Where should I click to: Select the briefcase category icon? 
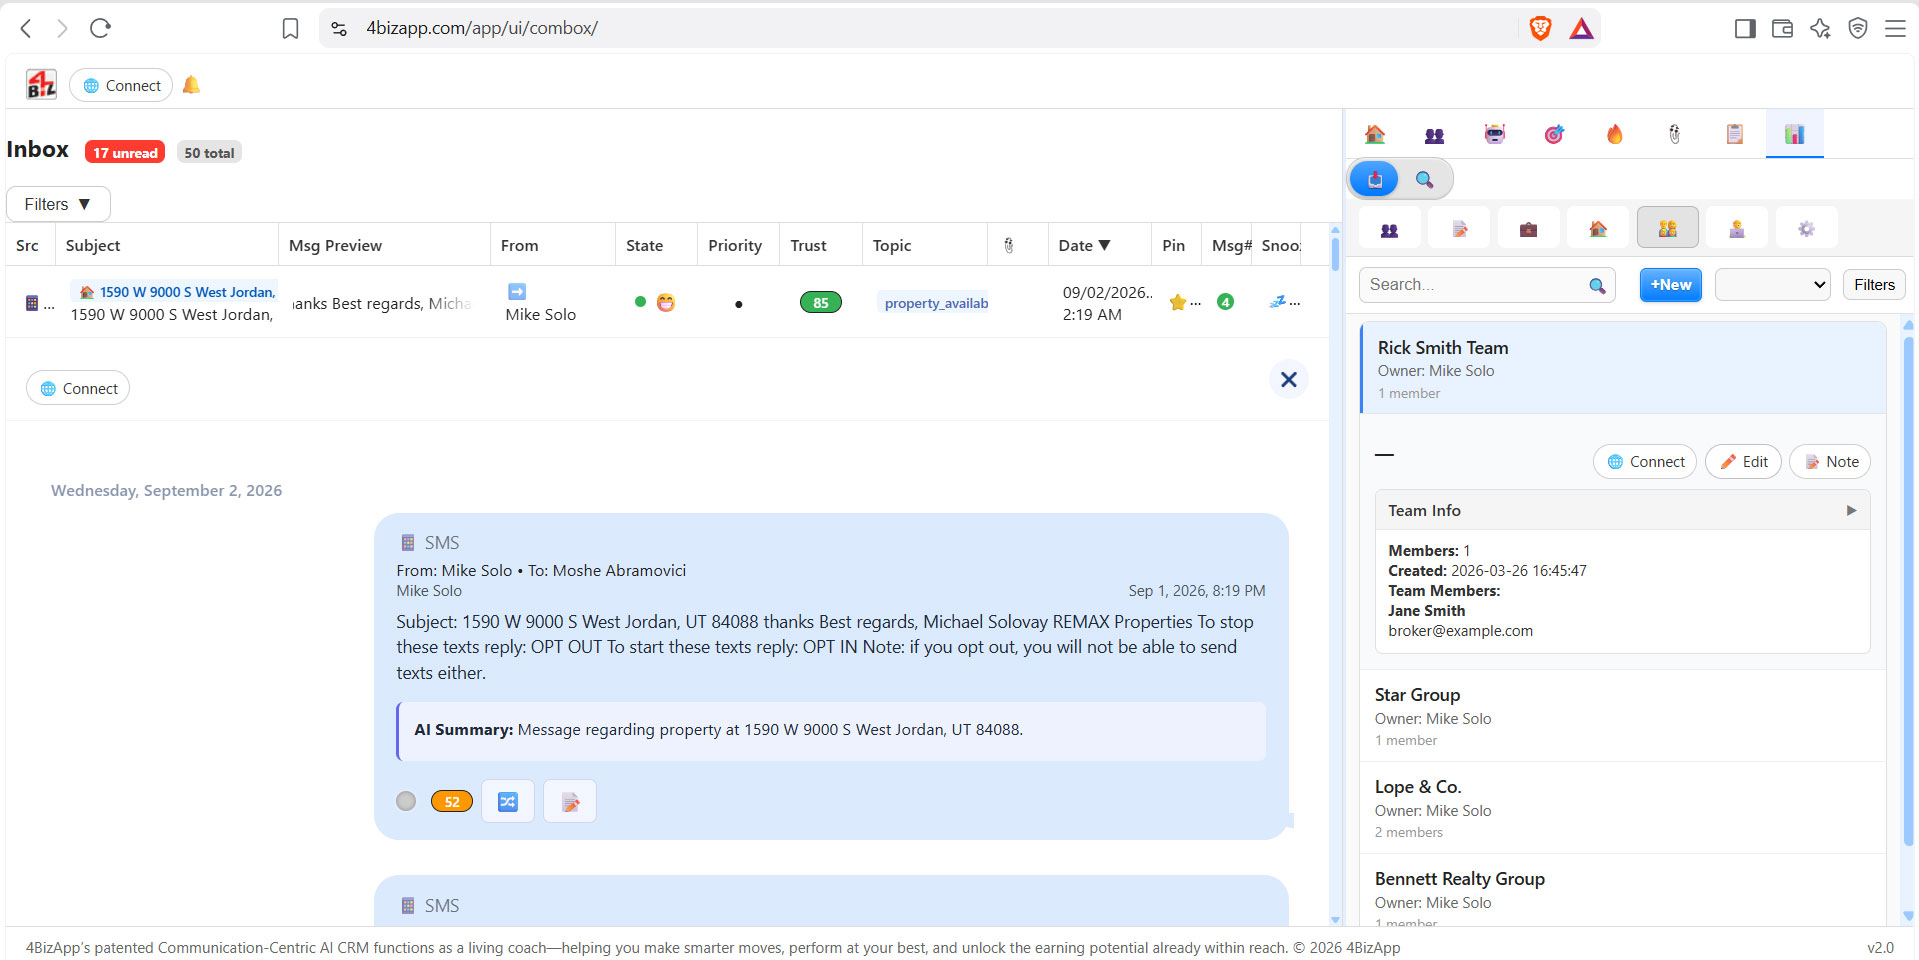1528,229
